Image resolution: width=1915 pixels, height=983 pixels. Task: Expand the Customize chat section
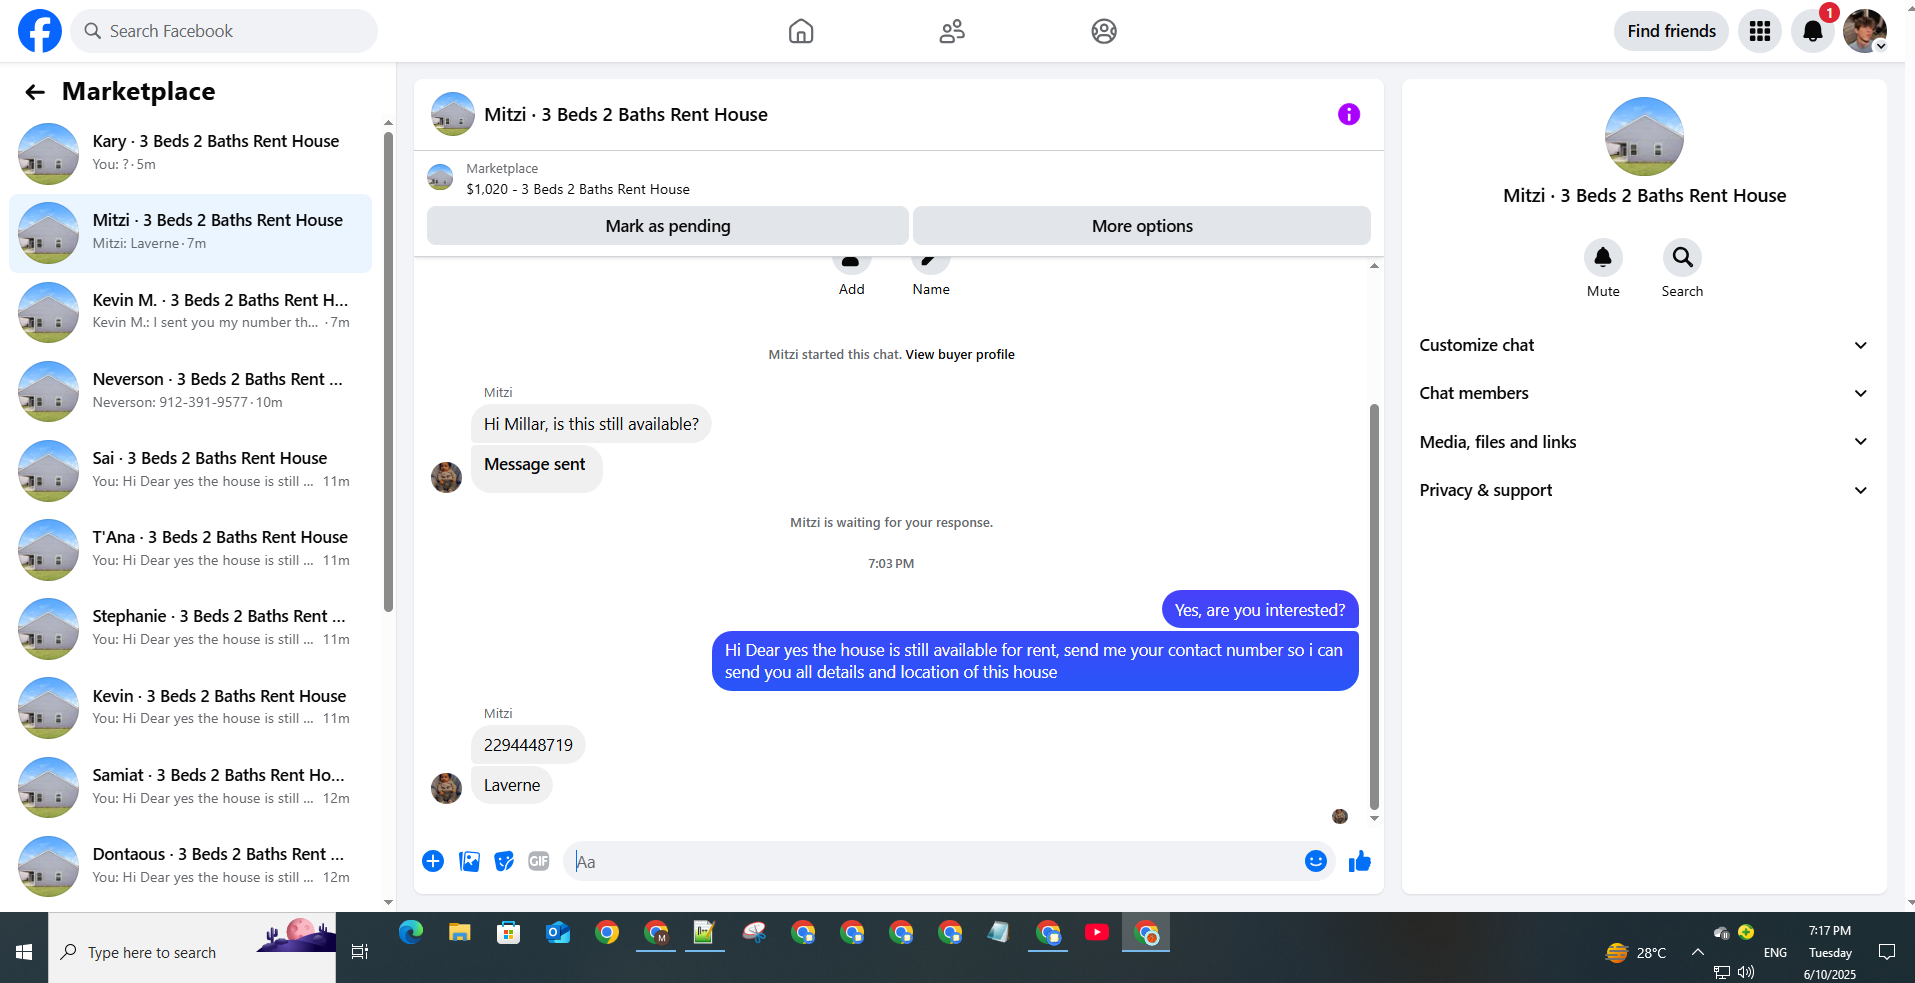pyautogui.click(x=1644, y=345)
